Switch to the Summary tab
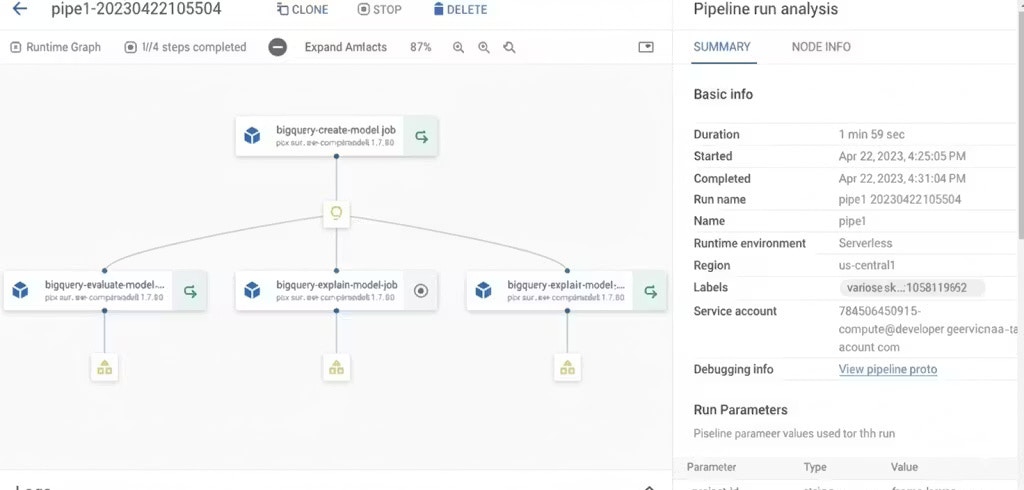Screen dimensions: 1024x490 pos(722,47)
